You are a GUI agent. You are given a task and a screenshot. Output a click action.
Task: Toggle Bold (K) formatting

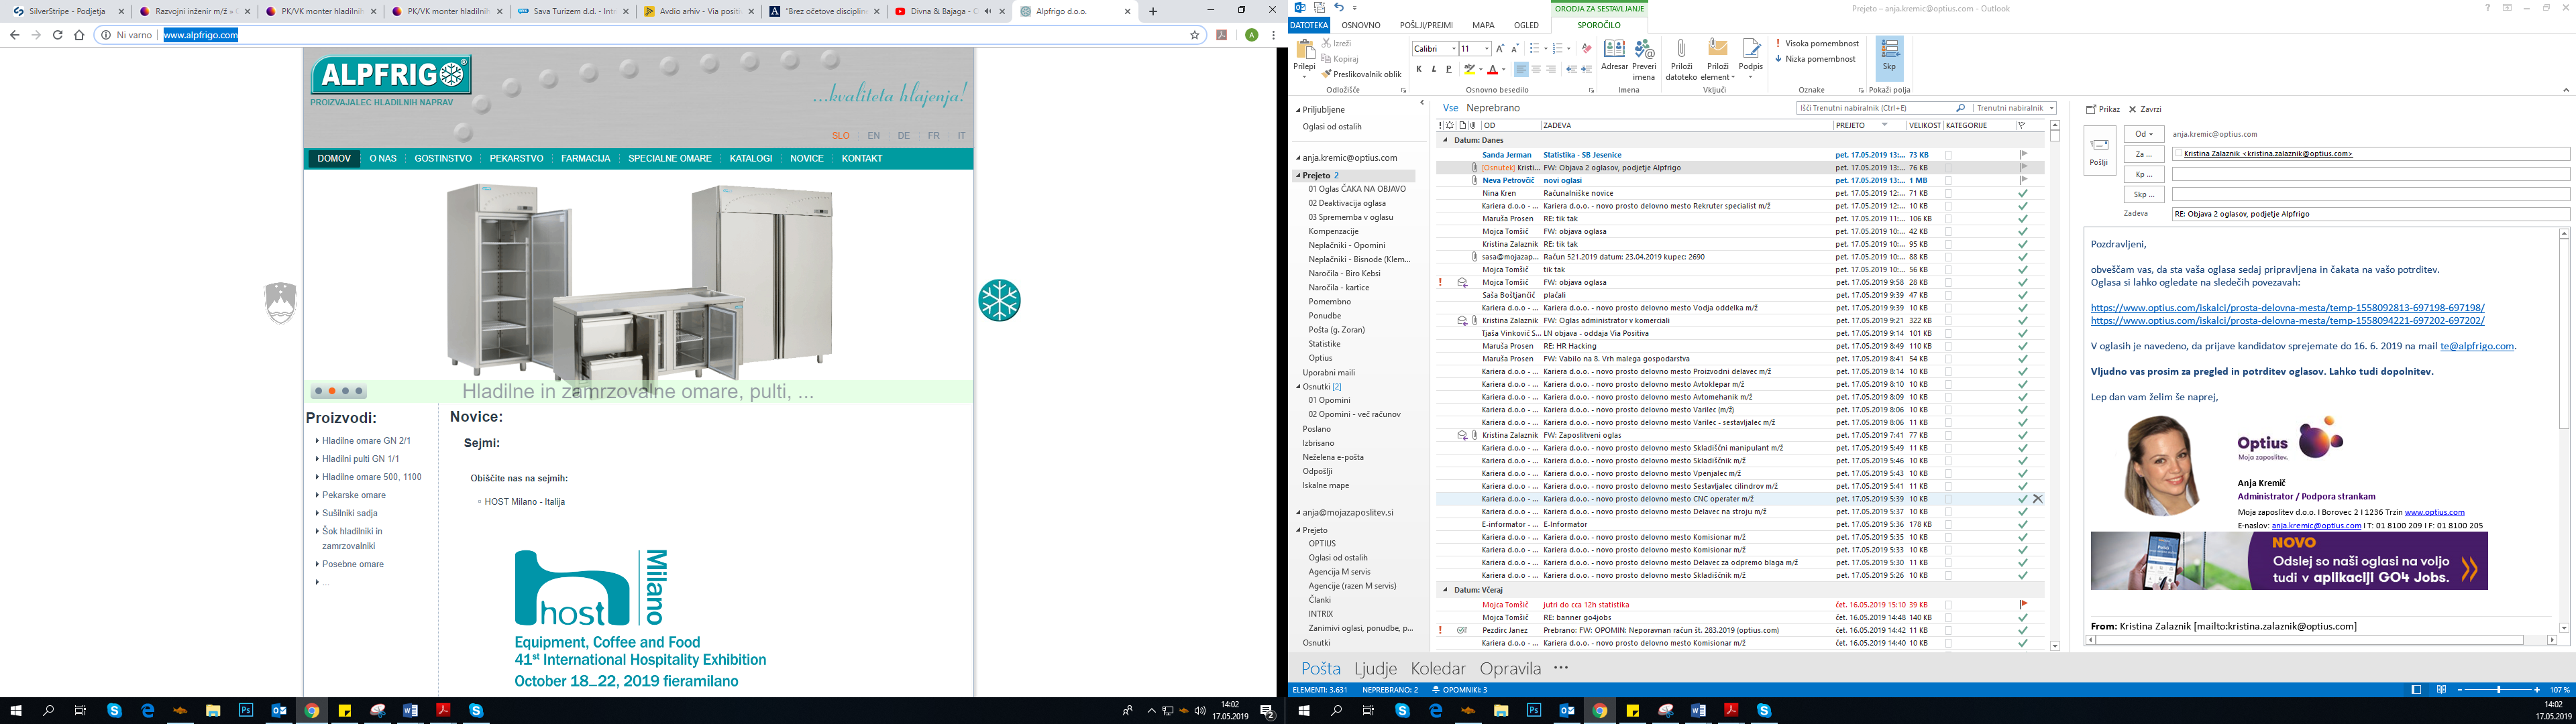click(1418, 69)
